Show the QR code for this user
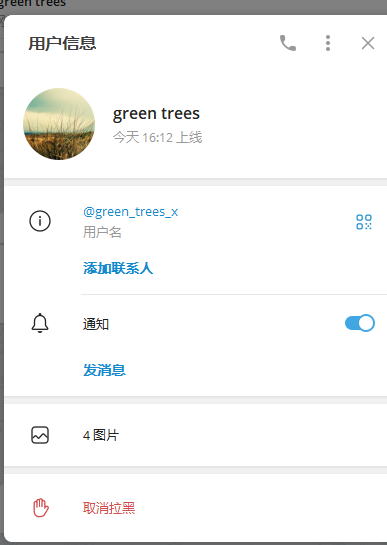Image resolution: width=387 pixels, height=545 pixels. (364, 222)
